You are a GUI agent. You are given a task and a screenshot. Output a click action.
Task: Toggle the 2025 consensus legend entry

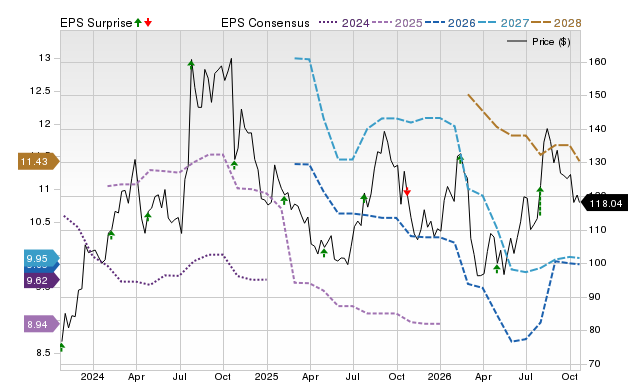click(x=397, y=23)
